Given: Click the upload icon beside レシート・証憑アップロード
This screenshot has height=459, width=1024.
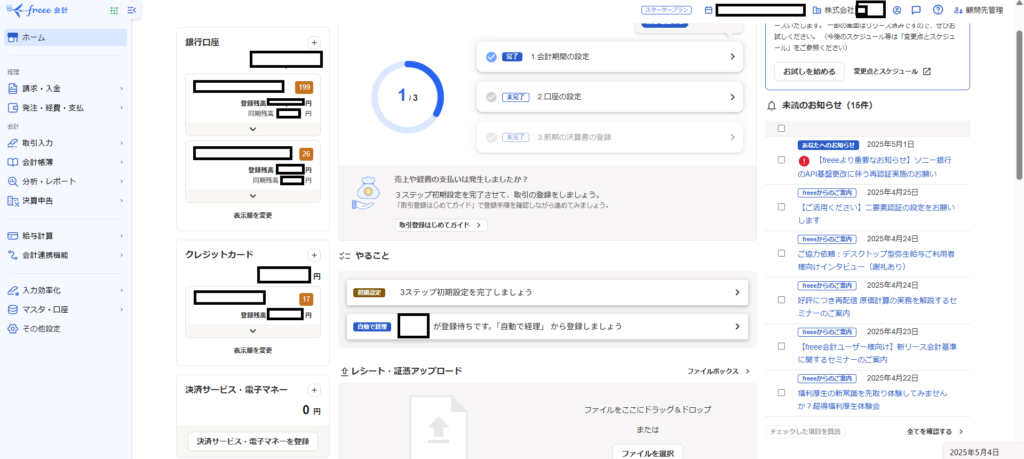Looking at the screenshot, I should click(x=345, y=372).
